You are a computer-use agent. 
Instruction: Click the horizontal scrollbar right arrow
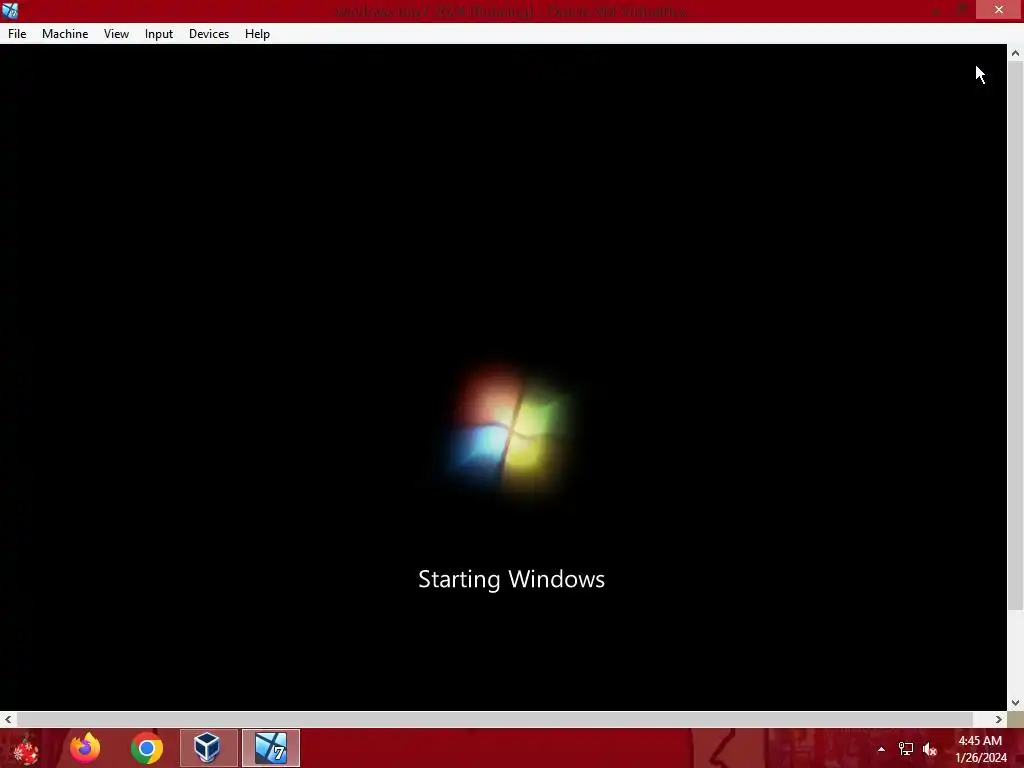(x=999, y=719)
